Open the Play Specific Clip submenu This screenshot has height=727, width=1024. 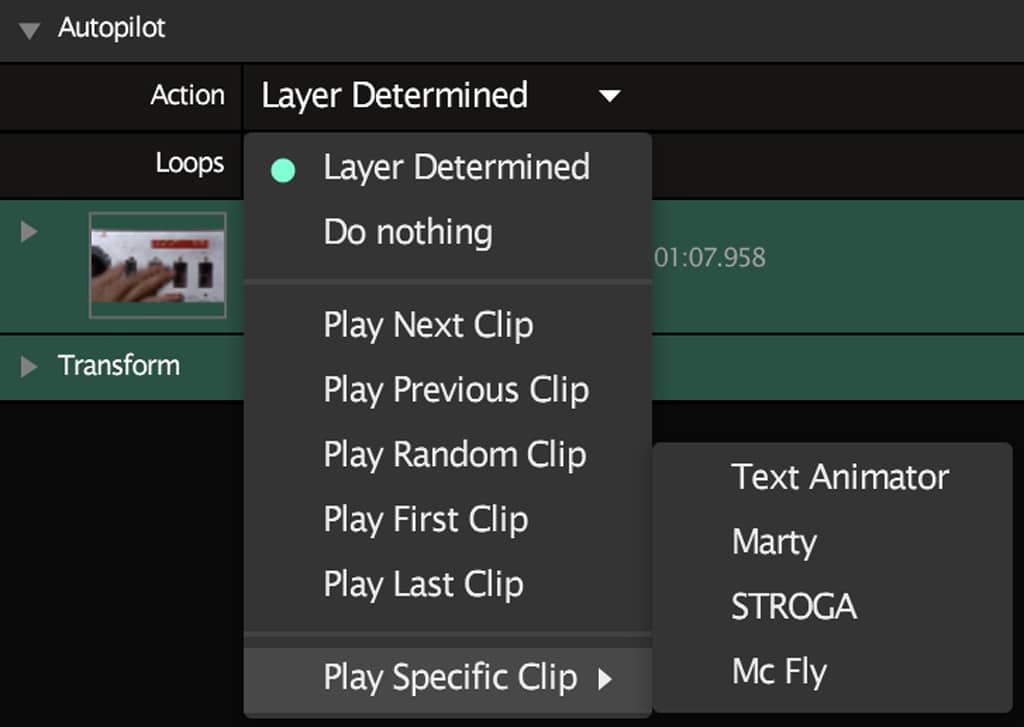tap(450, 678)
